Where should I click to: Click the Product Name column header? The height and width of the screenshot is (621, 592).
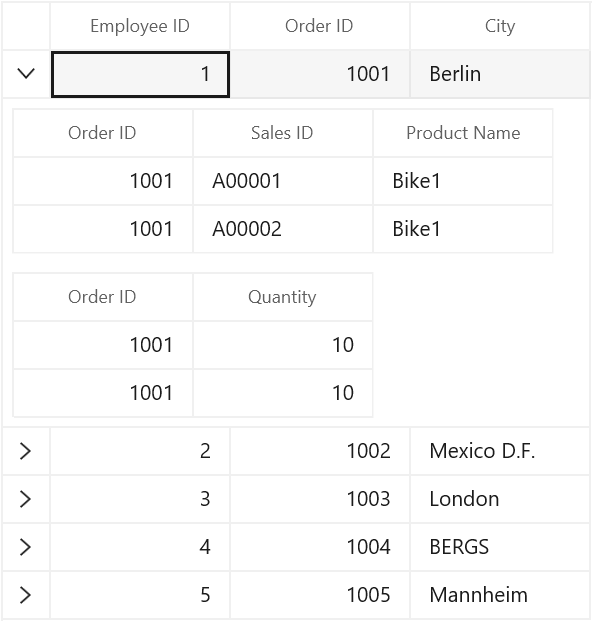click(x=463, y=133)
